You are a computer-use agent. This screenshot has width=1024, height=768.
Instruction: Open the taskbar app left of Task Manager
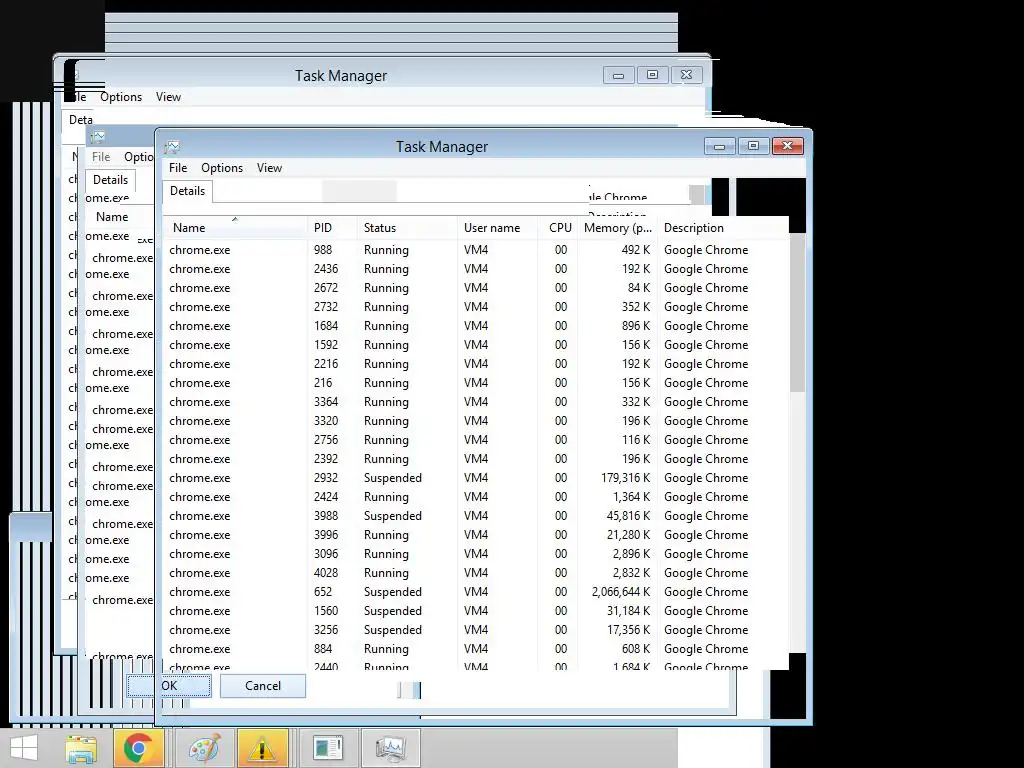(328, 748)
